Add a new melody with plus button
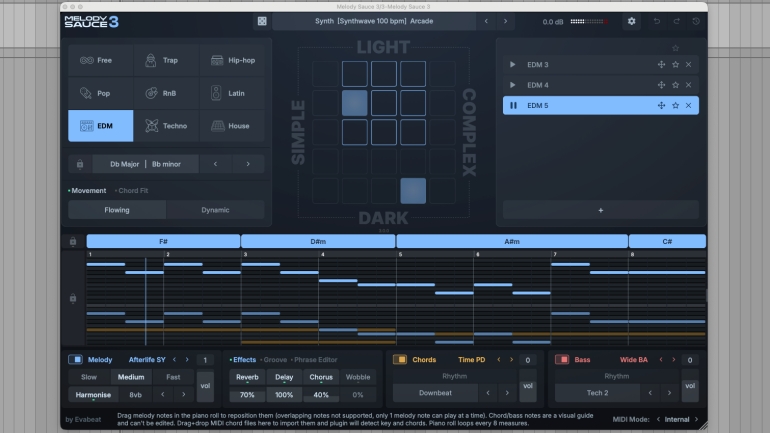770x433 pixels. pyautogui.click(x=600, y=210)
